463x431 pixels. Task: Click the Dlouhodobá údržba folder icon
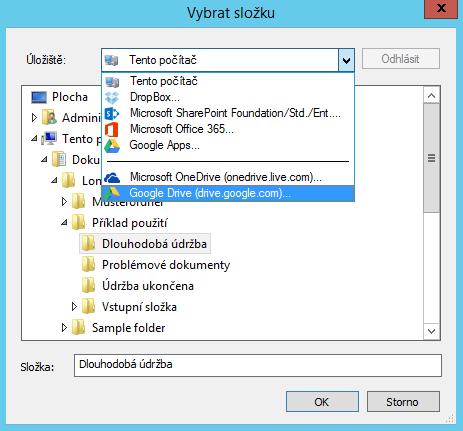coord(89,243)
